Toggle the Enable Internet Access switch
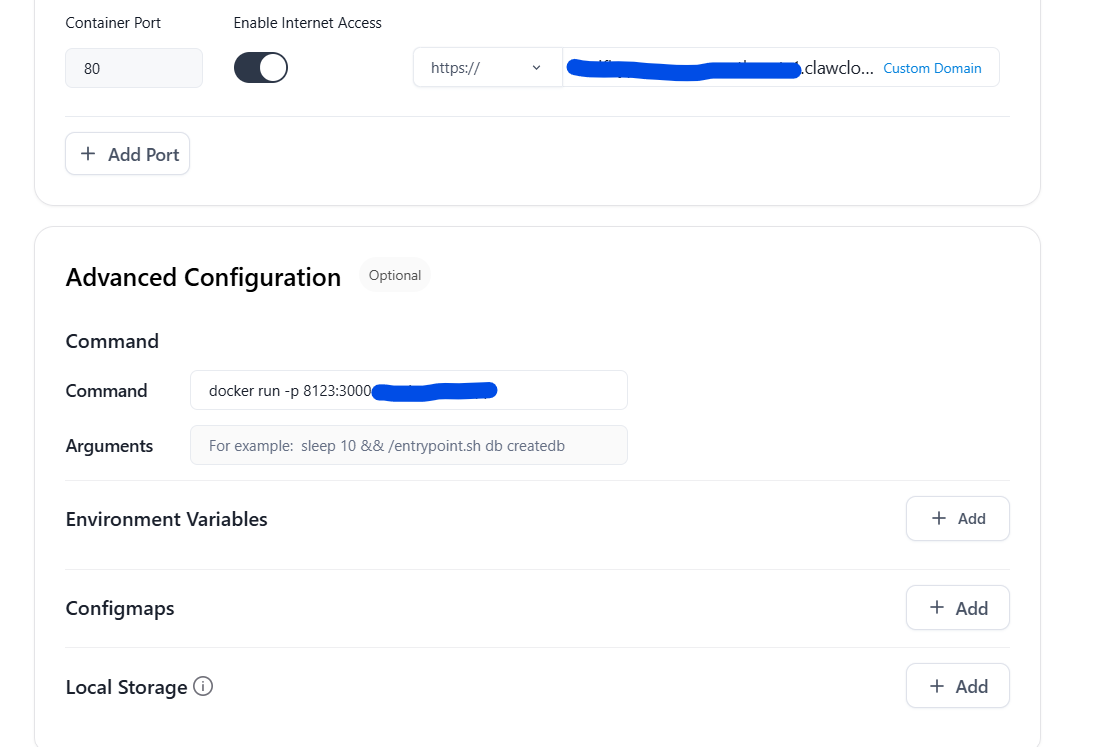1113x747 pixels. click(x=261, y=68)
